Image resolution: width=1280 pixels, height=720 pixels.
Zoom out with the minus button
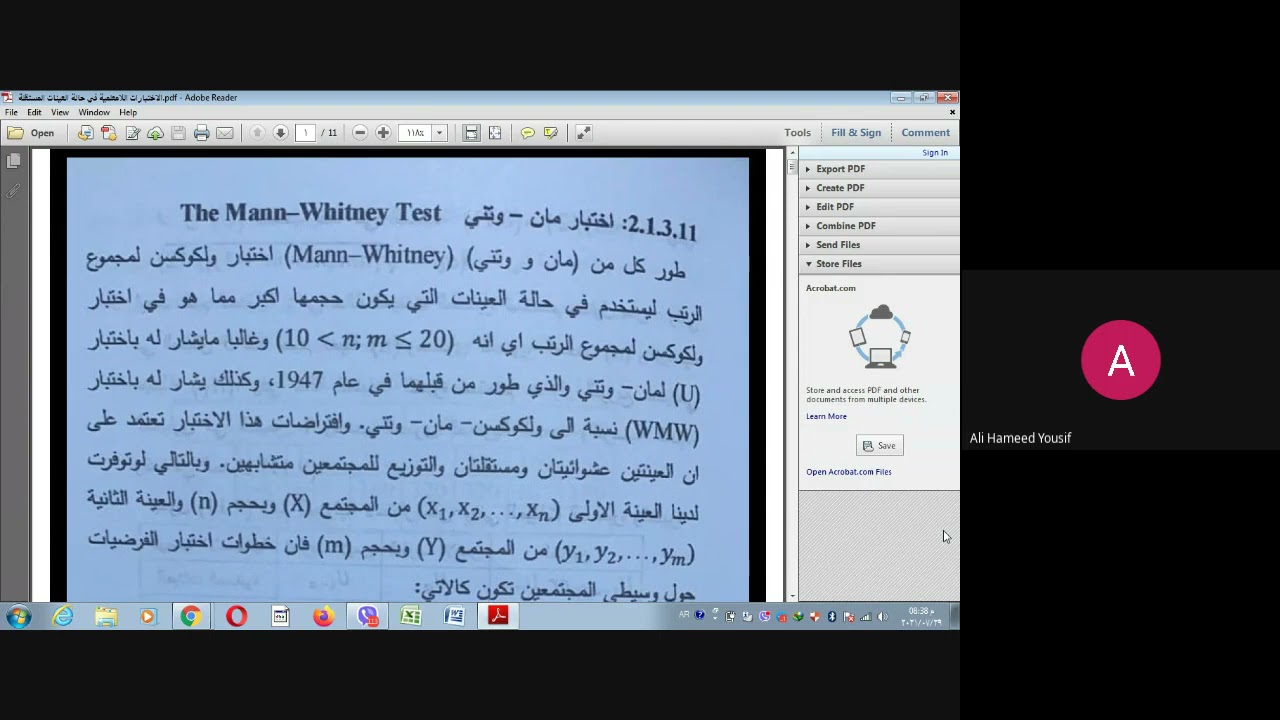pyautogui.click(x=360, y=133)
